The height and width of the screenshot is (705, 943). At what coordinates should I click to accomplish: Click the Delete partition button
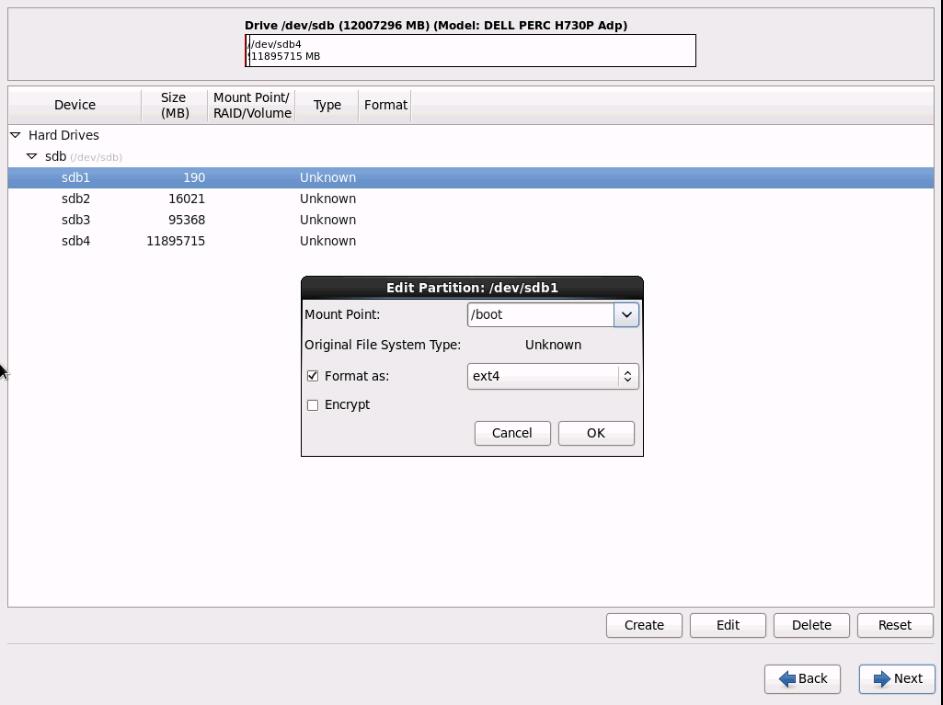(x=811, y=625)
